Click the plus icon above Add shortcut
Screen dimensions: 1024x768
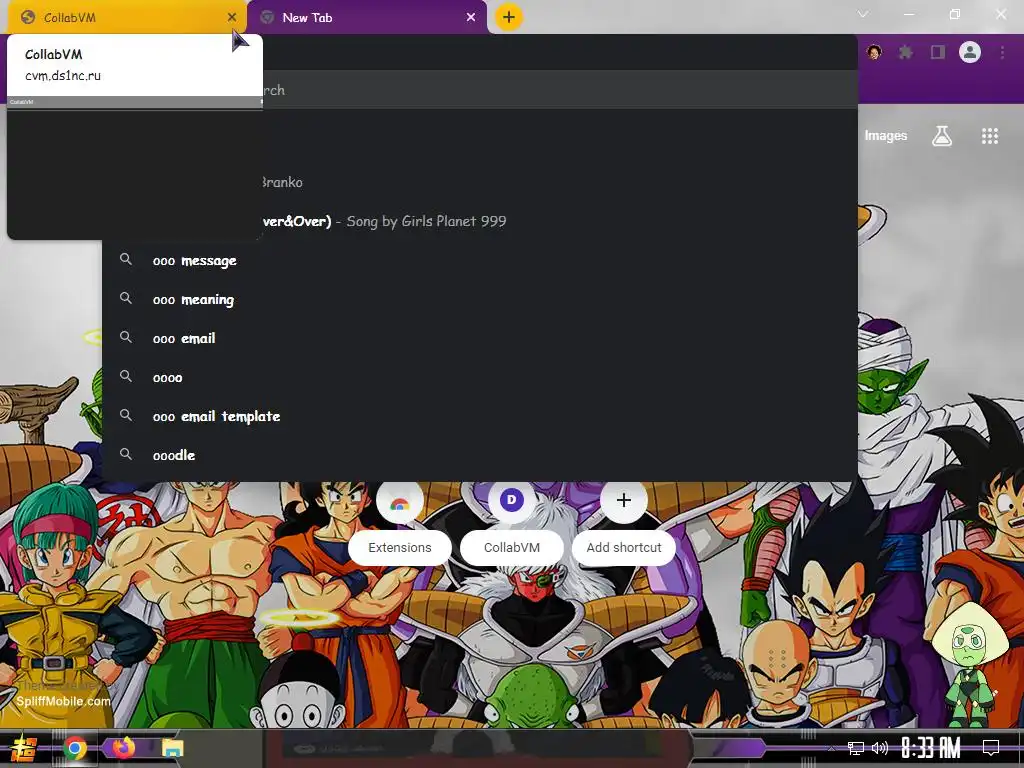(624, 501)
